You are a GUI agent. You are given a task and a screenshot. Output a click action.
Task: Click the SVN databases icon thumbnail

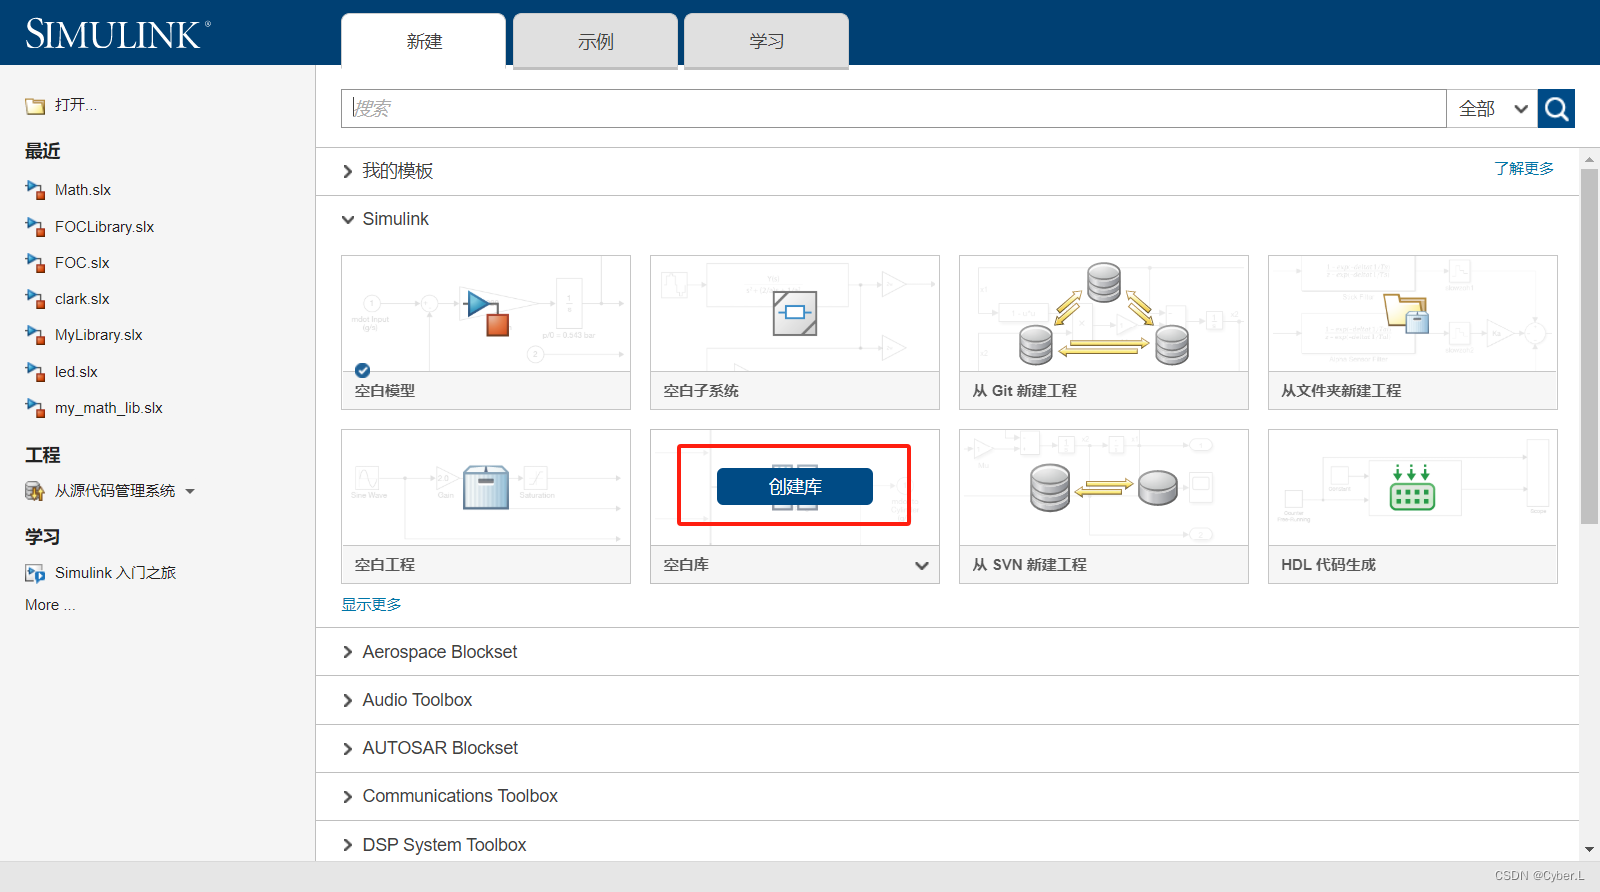1104,488
